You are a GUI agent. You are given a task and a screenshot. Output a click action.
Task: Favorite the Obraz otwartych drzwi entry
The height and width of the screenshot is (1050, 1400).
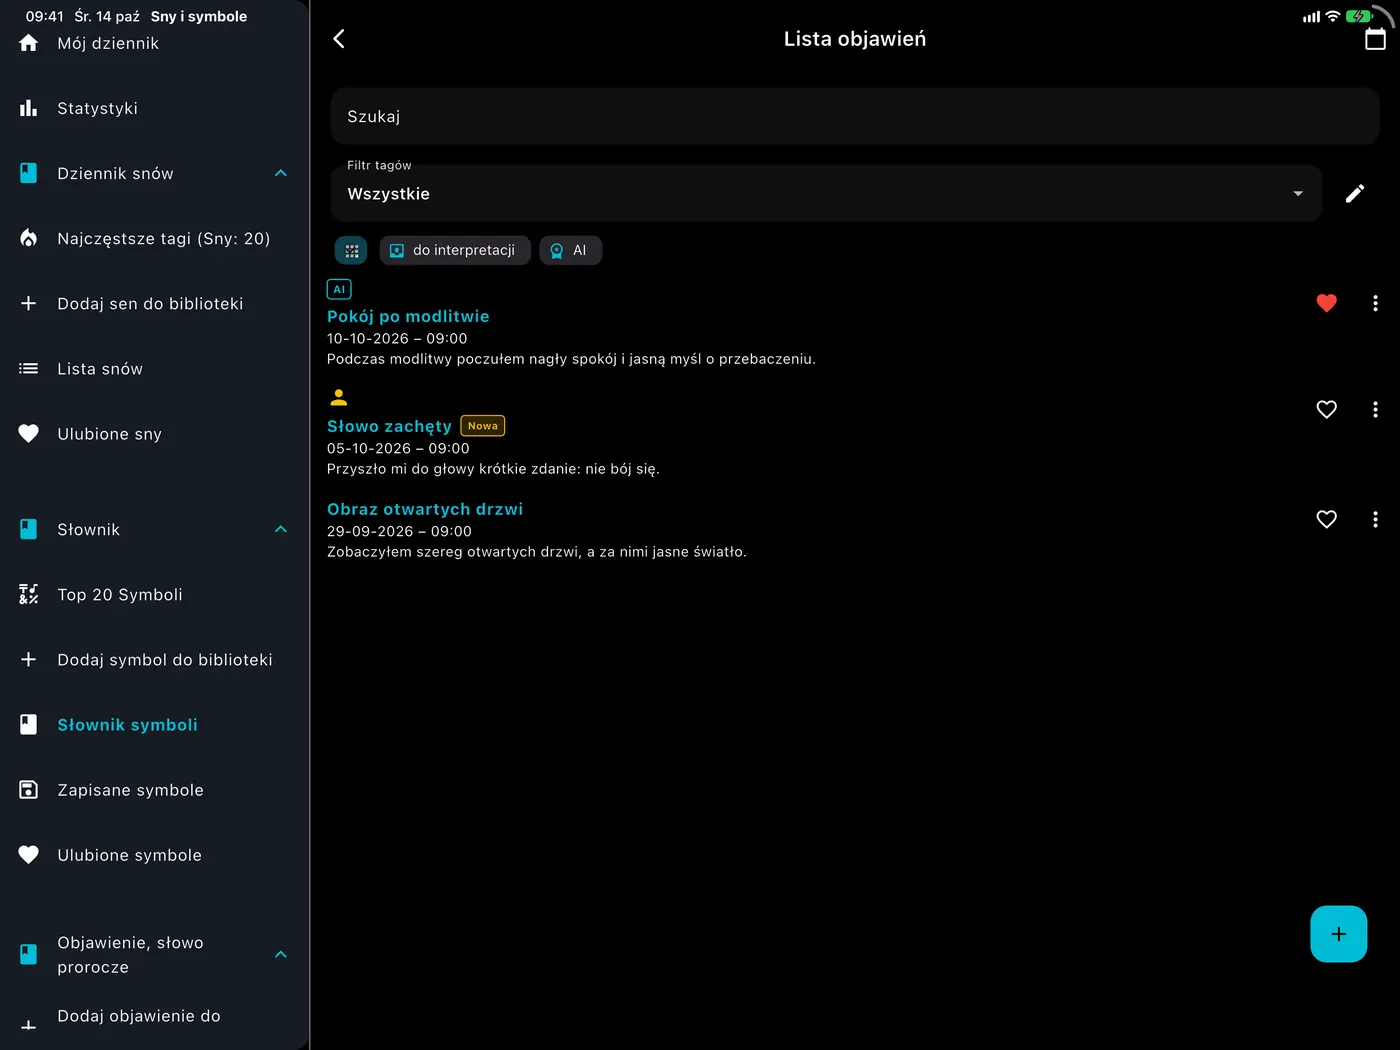1326,519
